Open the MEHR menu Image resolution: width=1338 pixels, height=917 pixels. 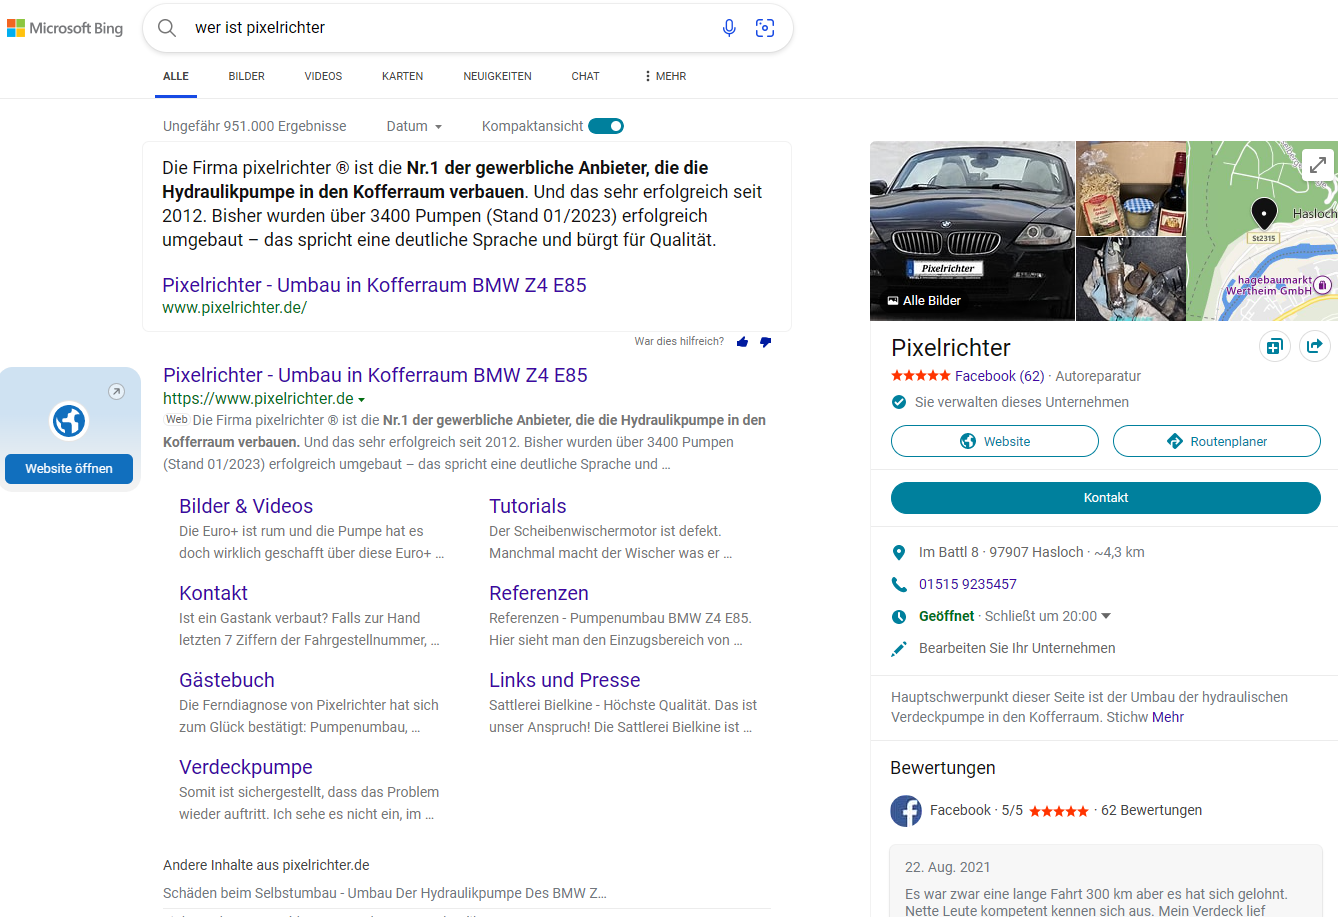coord(665,76)
